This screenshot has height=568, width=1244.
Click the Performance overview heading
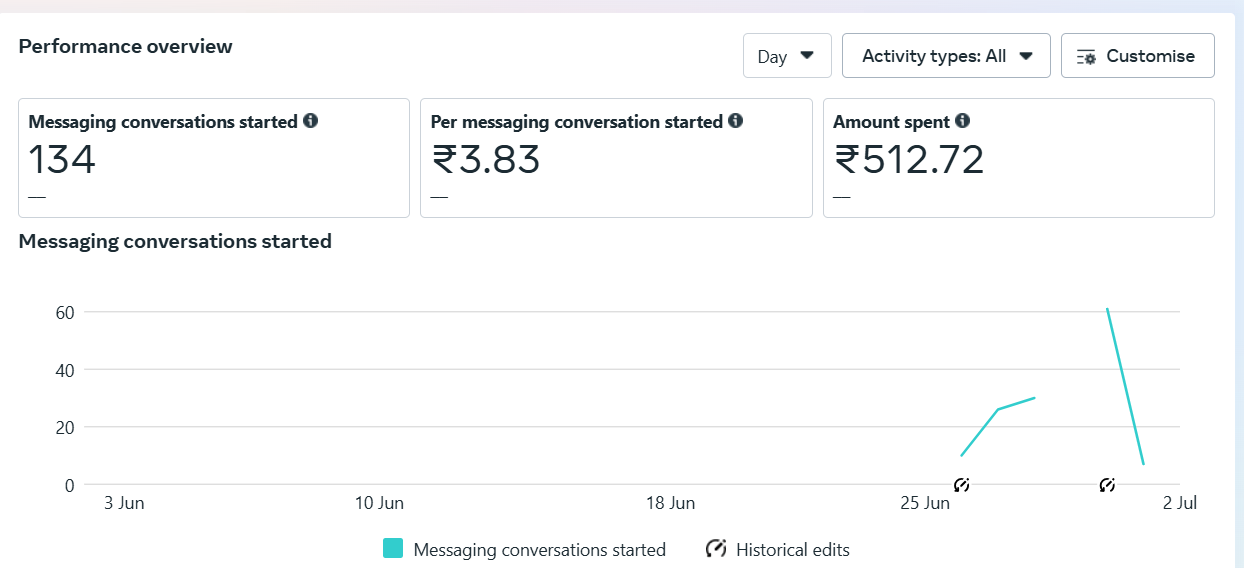tap(126, 46)
